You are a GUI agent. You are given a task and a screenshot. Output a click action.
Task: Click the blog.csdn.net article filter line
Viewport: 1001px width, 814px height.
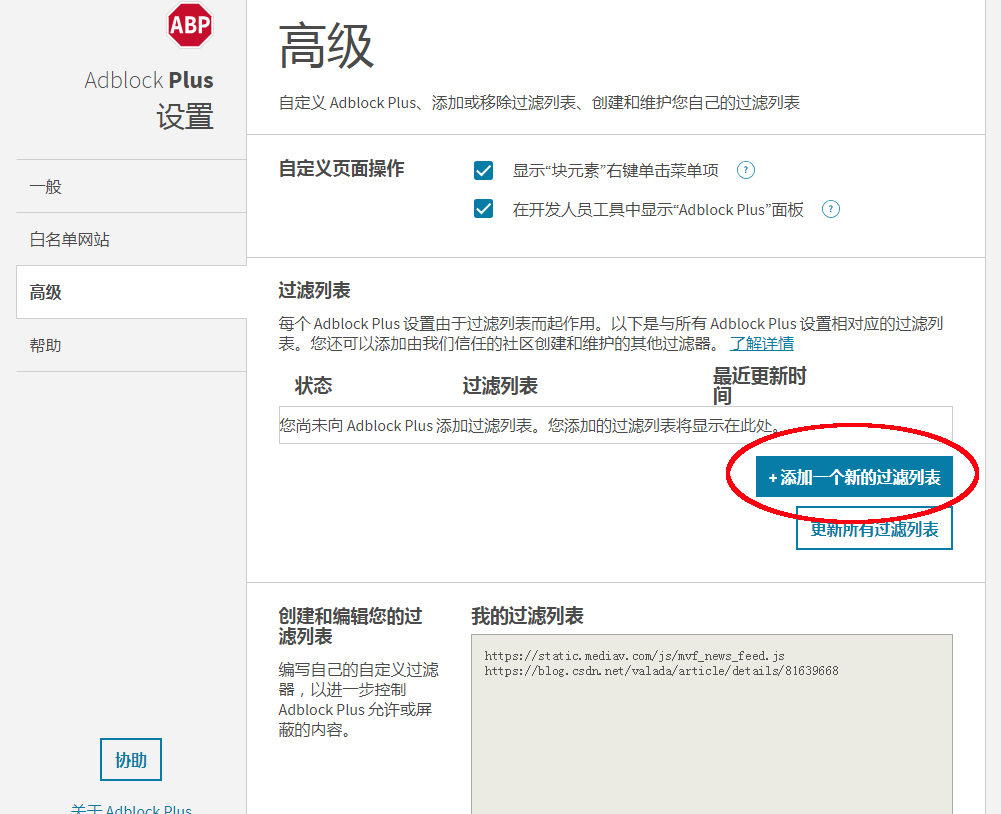pyautogui.click(x=661, y=671)
